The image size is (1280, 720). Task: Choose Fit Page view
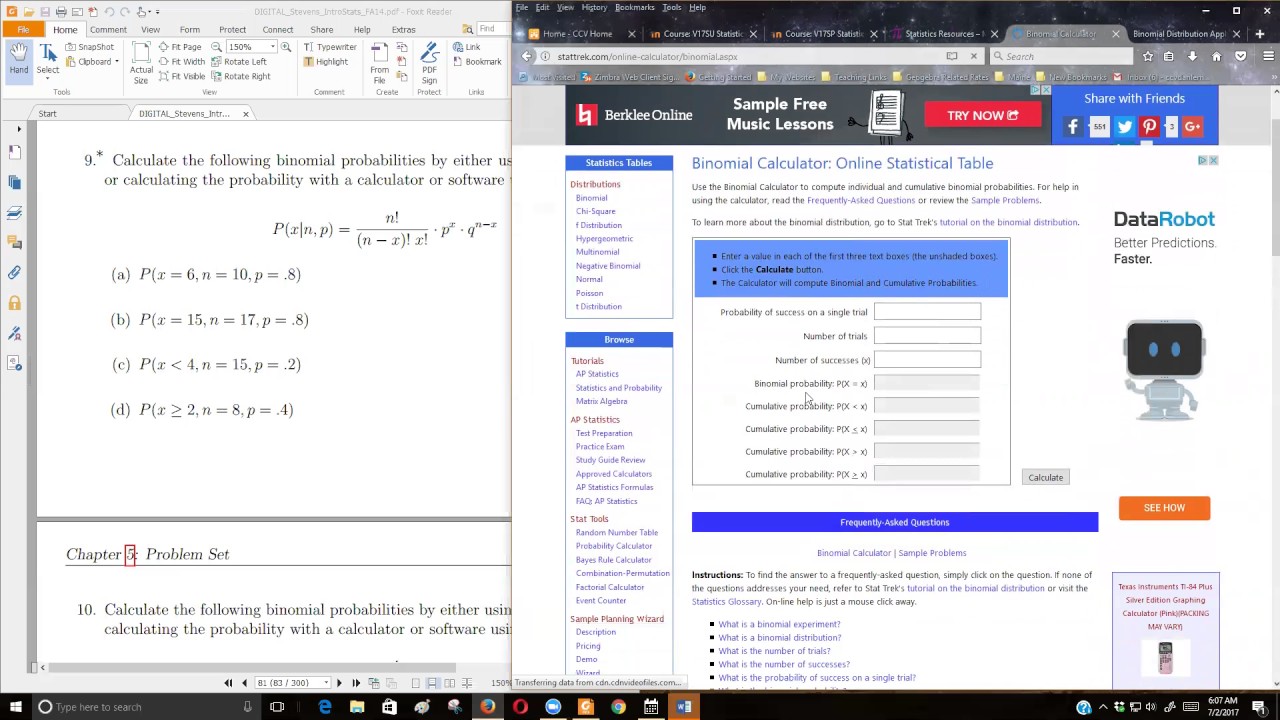(179, 47)
